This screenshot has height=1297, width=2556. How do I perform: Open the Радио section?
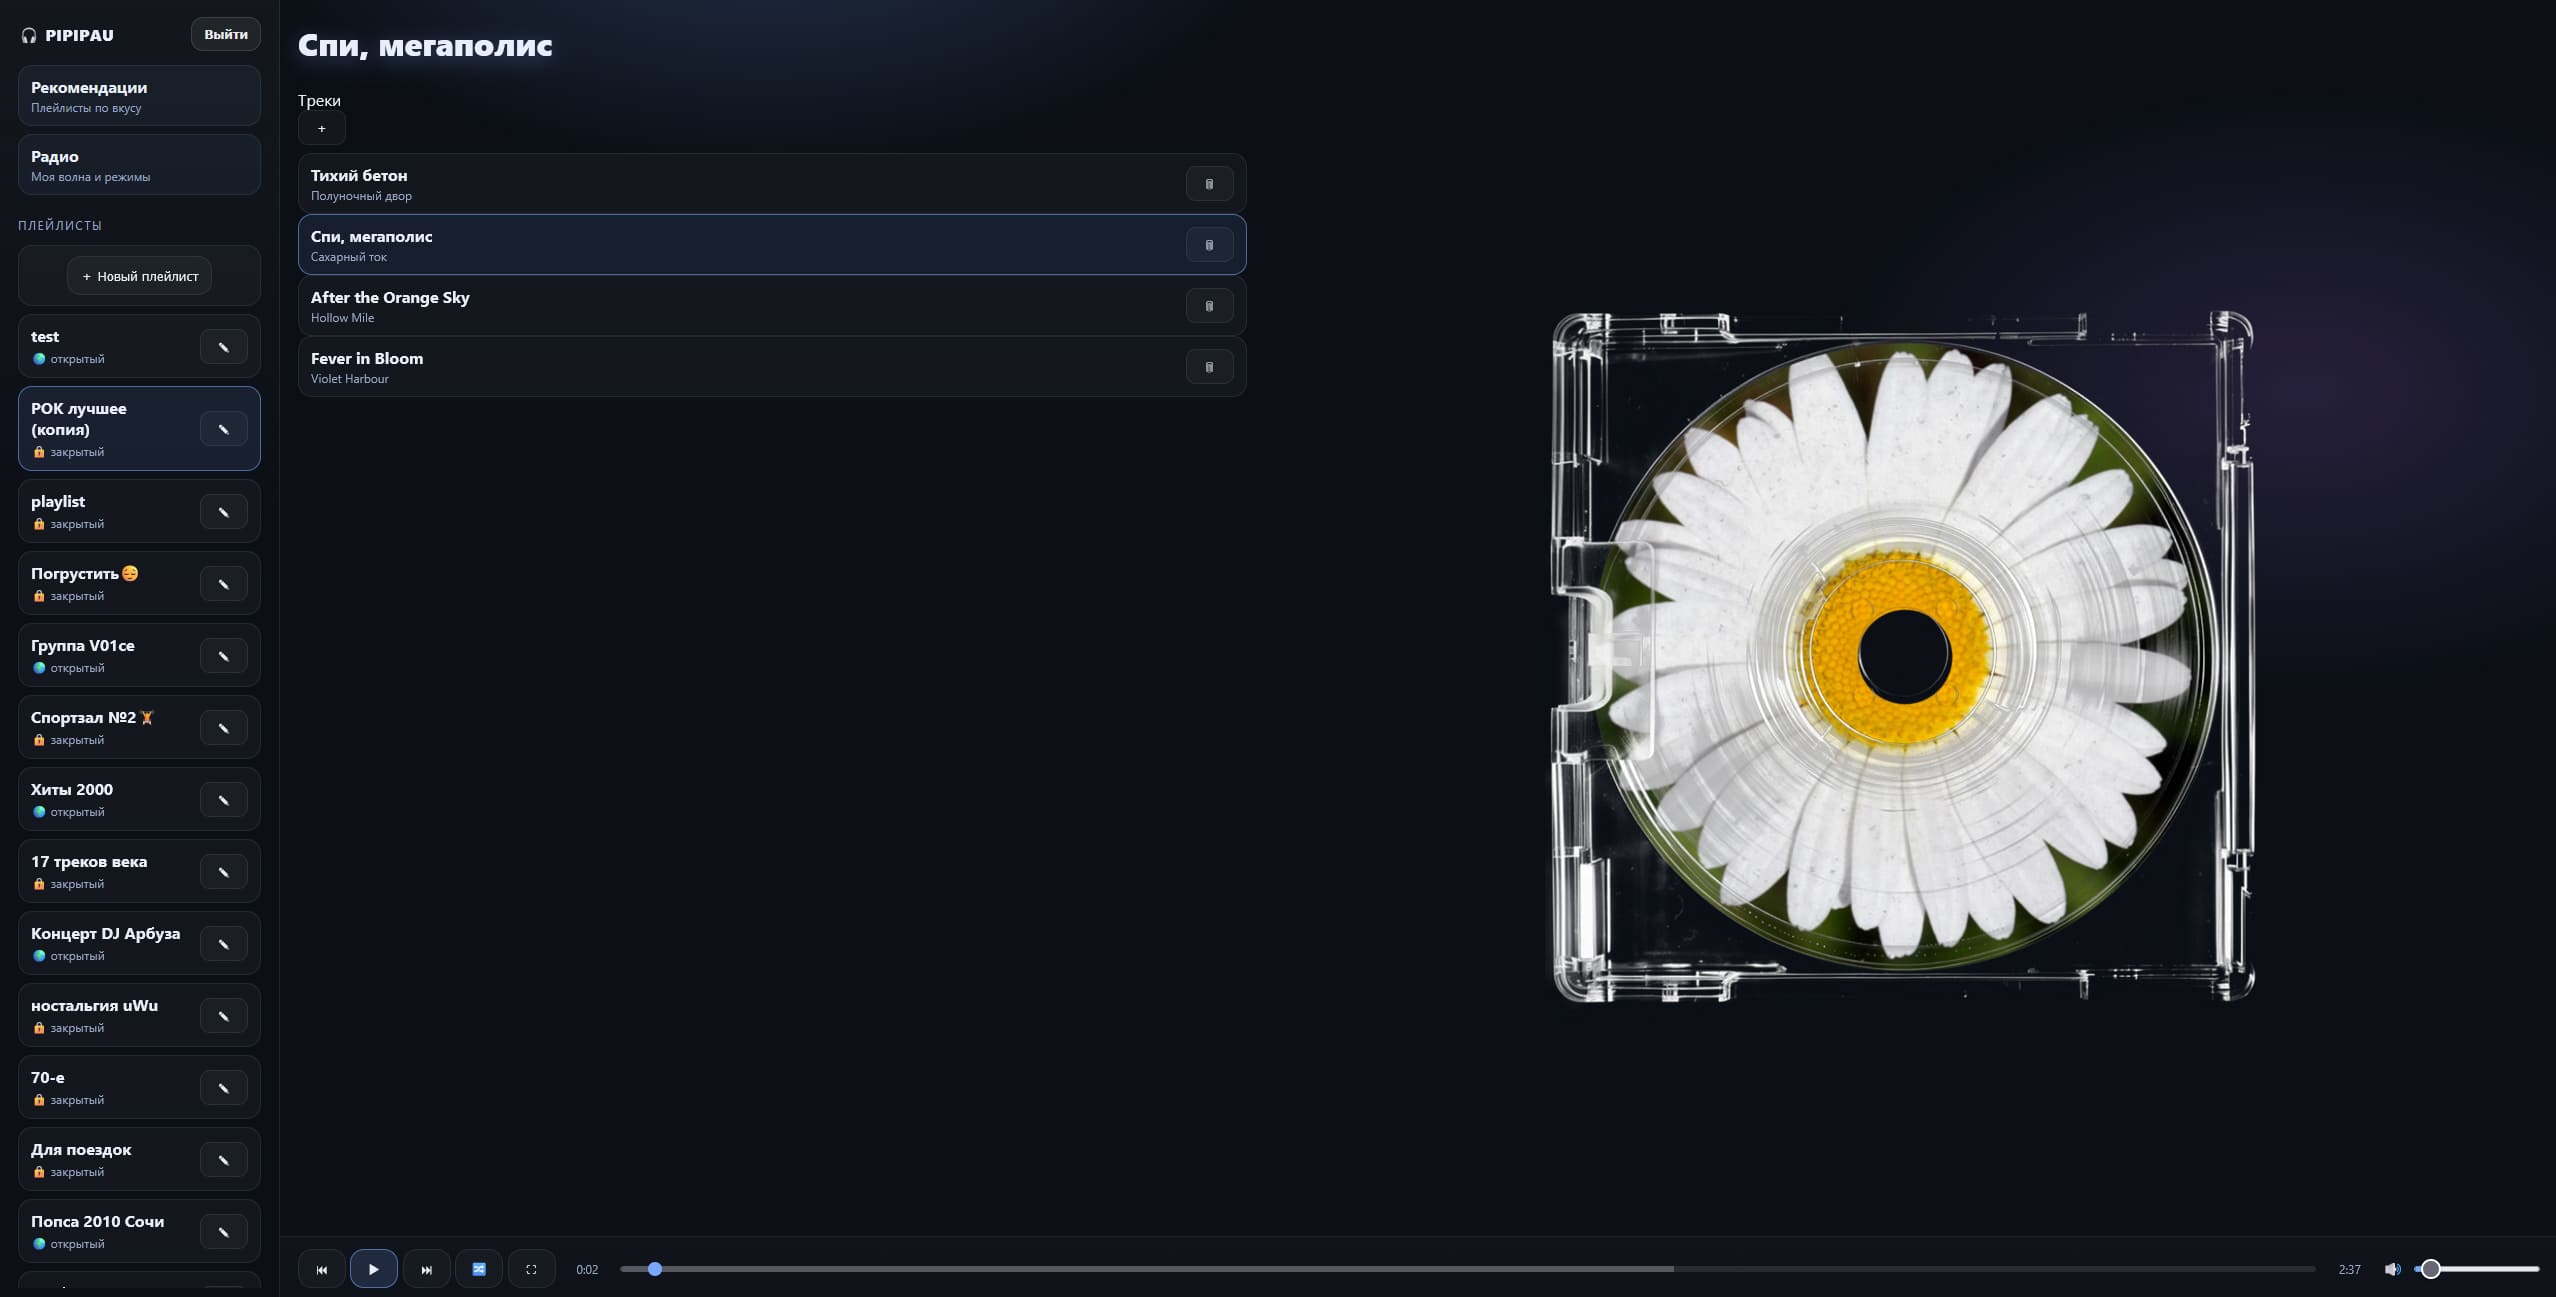click(139, 165)
